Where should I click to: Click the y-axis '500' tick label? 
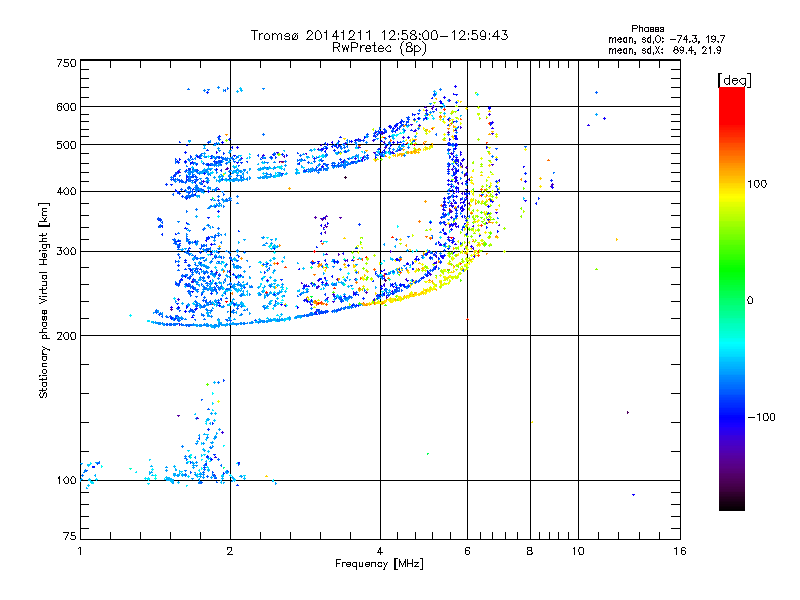pos(66,145)
